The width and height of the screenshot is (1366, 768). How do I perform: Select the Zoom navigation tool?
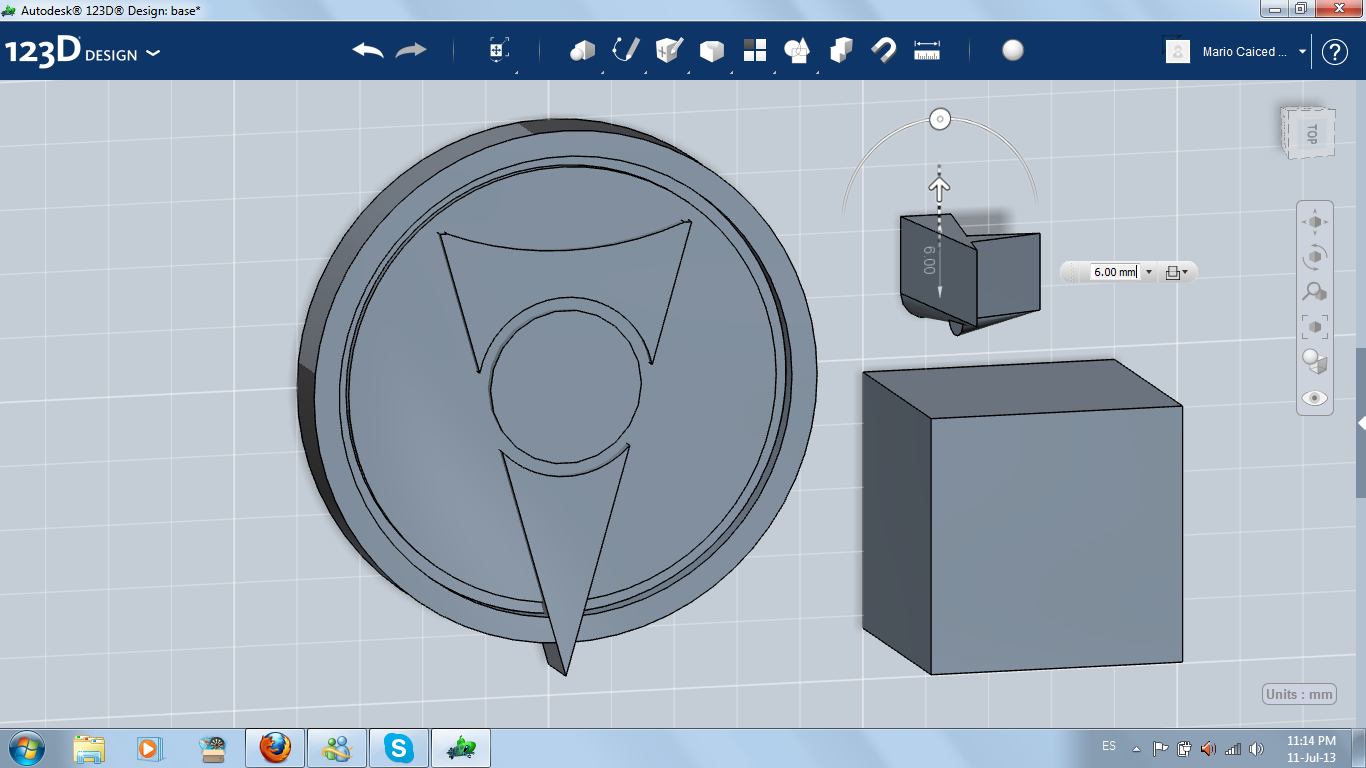point(1315,292)
